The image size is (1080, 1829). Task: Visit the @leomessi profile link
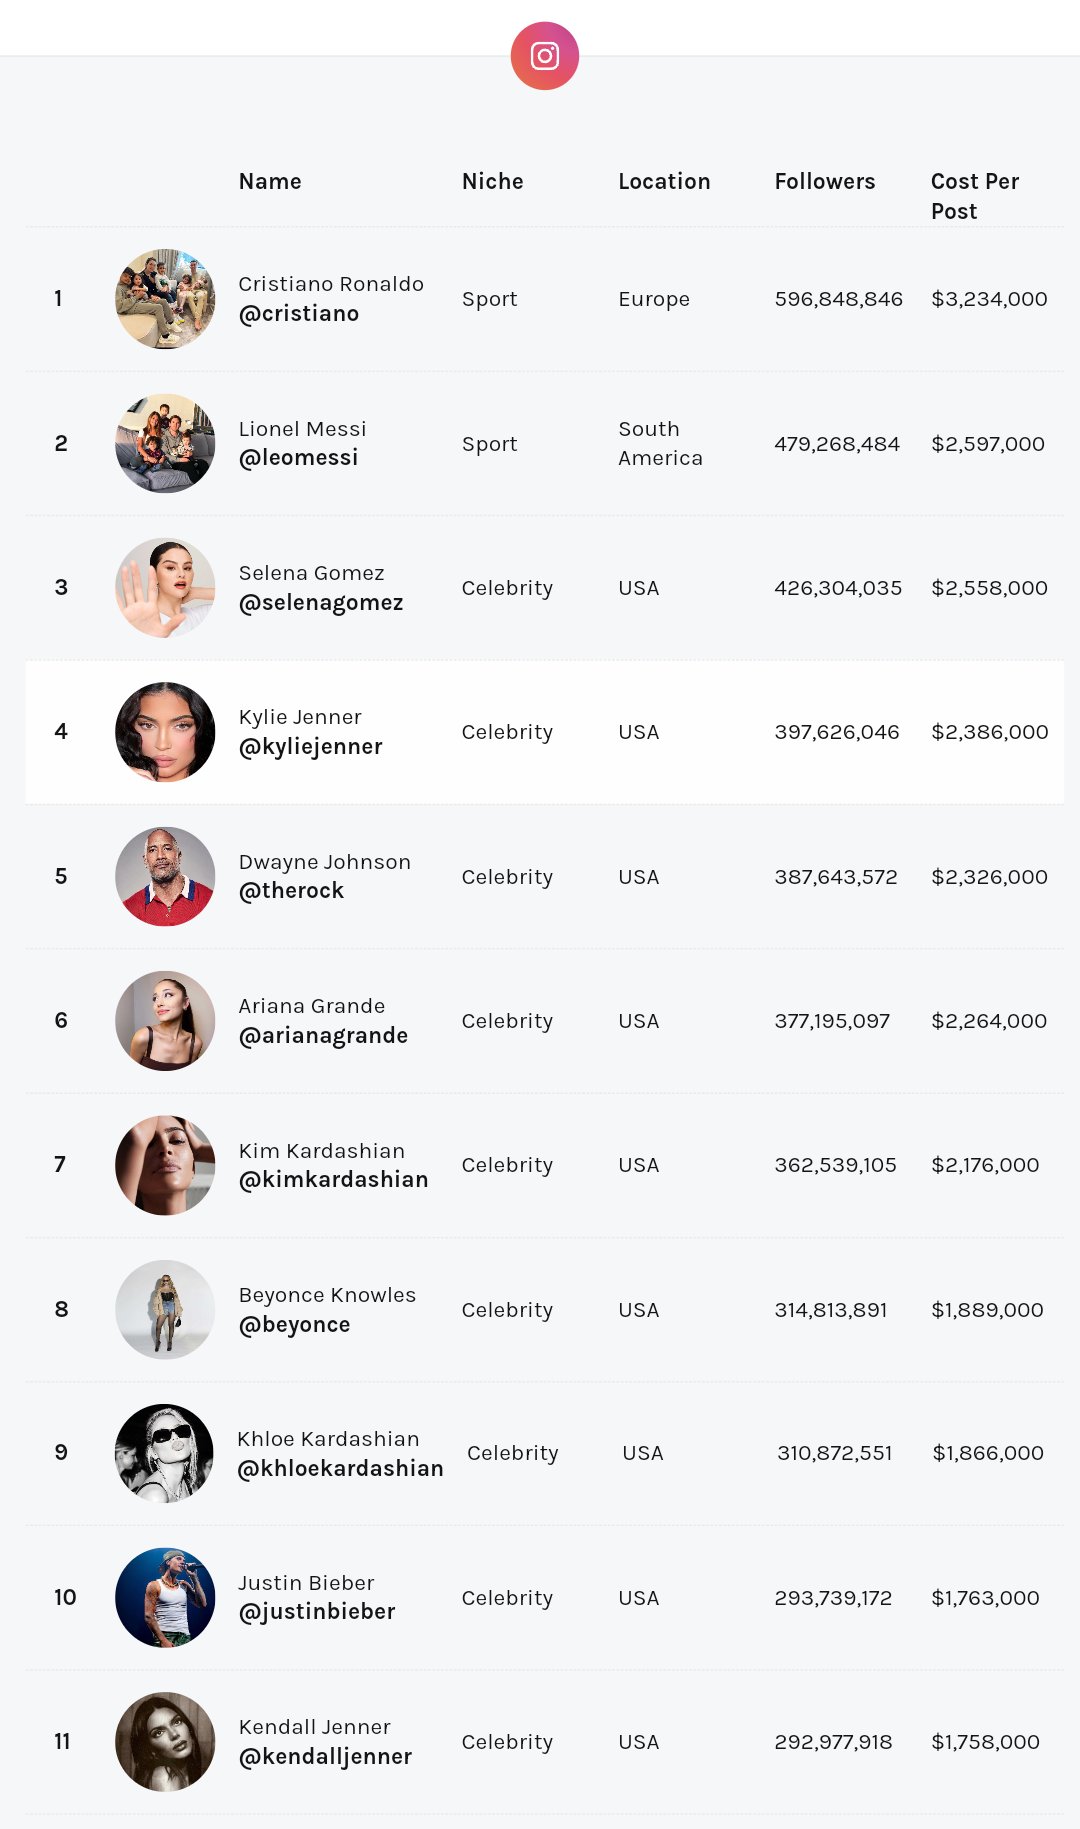298,458
